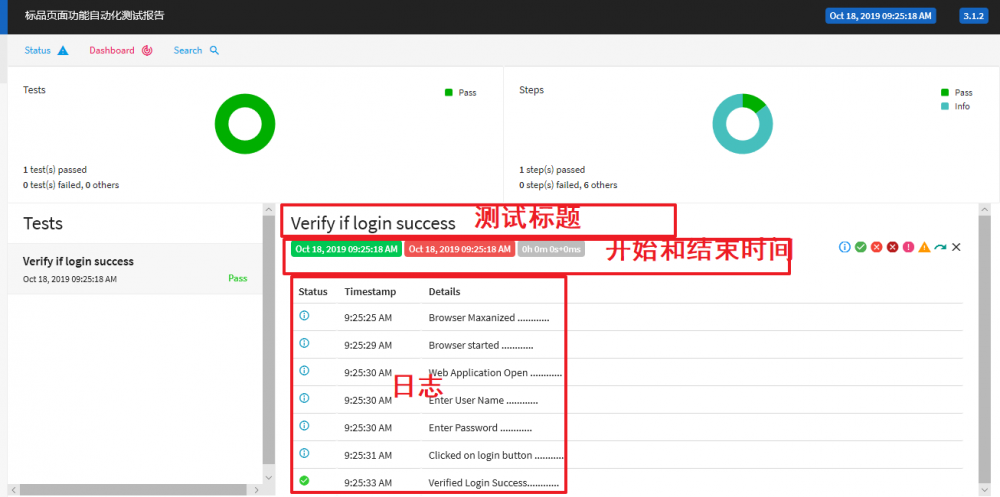This screenshot has height=497, width=1000.
Task: Click test list scrollbar down arrow
Action: [x=268, y=477]
